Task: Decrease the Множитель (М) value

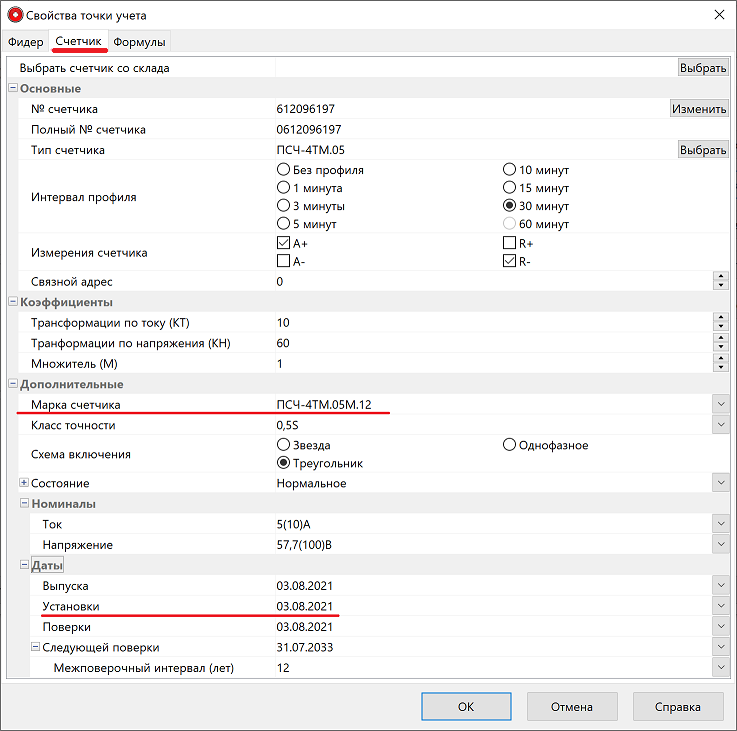Action: point(719,368)
